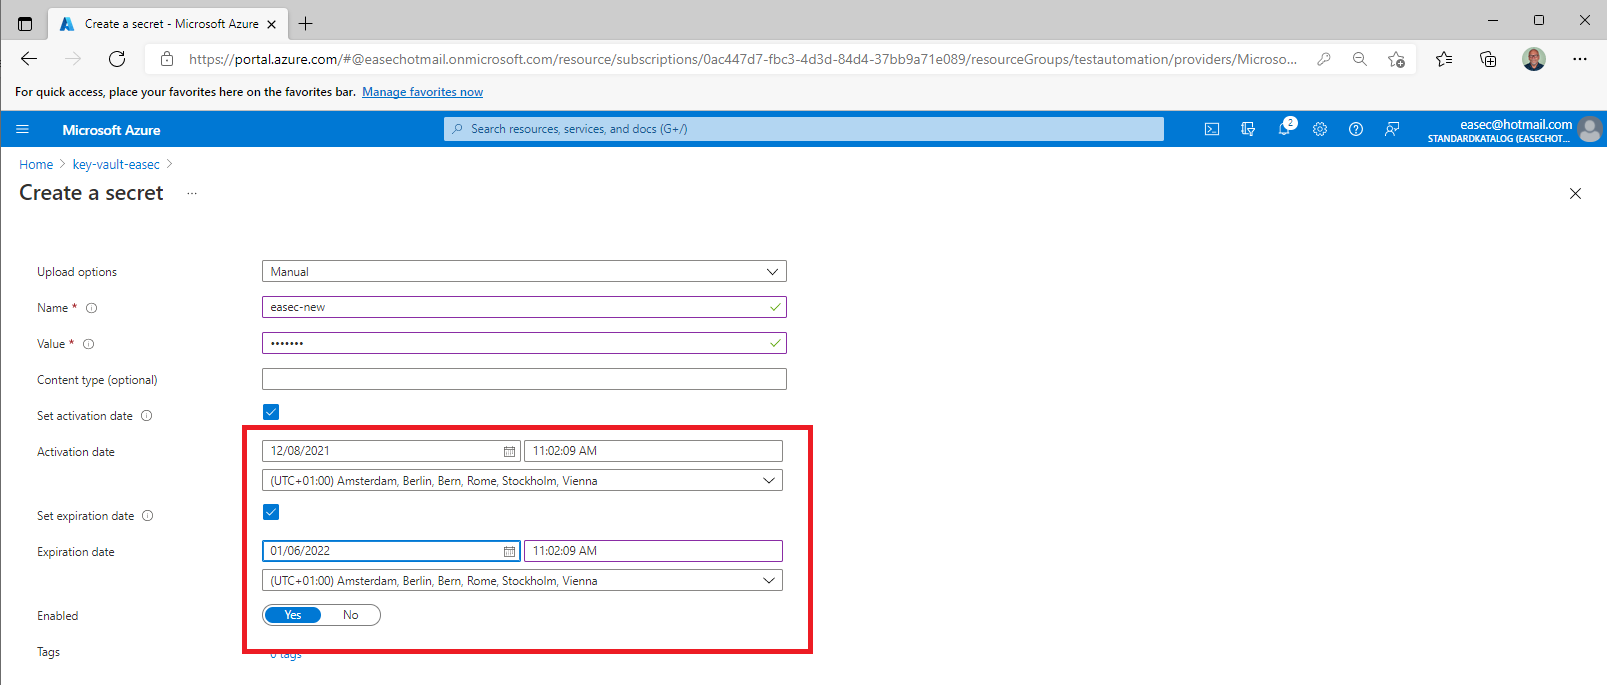Open the Notifications bell icon
This screenshot has width=1607, height=685.
pyautogui.click(x=1284, y=129)
